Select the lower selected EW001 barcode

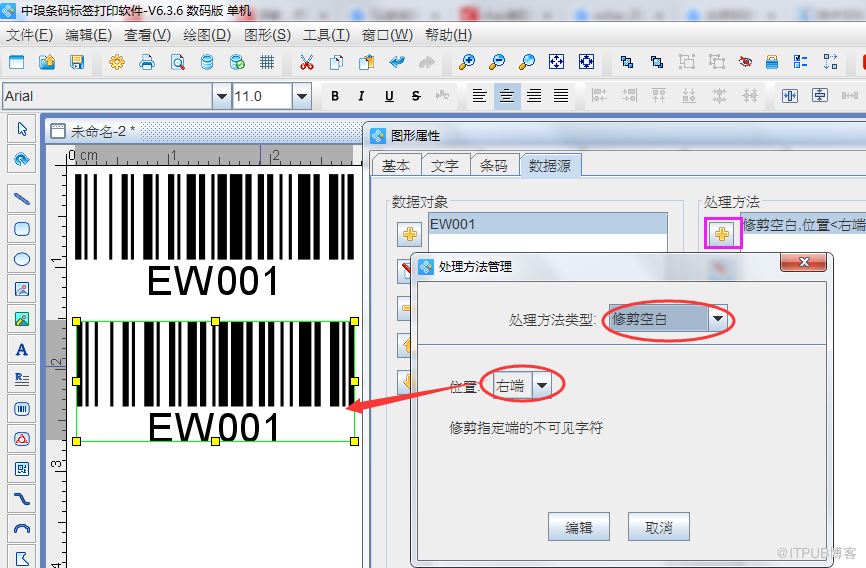tap(215, 381)
